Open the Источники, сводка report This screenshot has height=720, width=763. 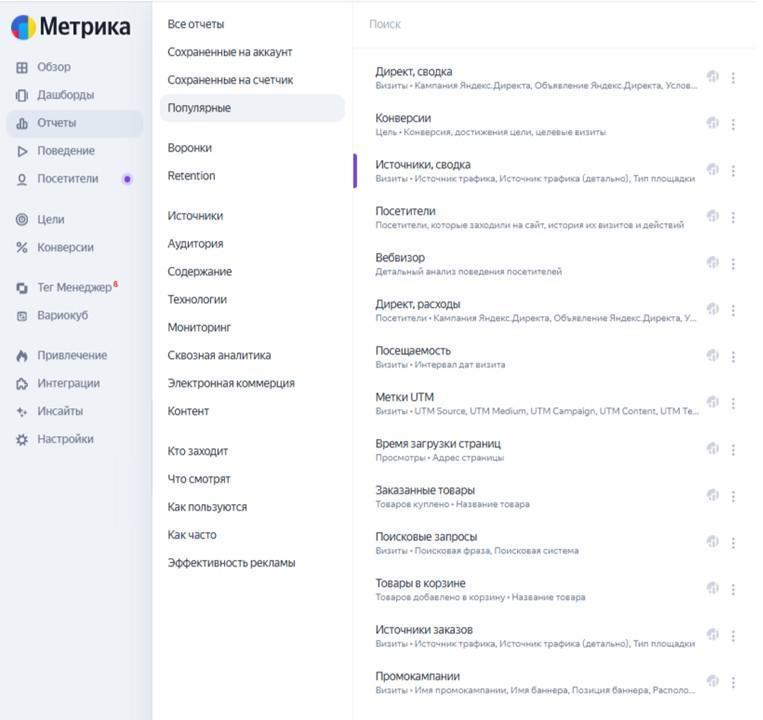pyautogui.click(x=423, y=165)
